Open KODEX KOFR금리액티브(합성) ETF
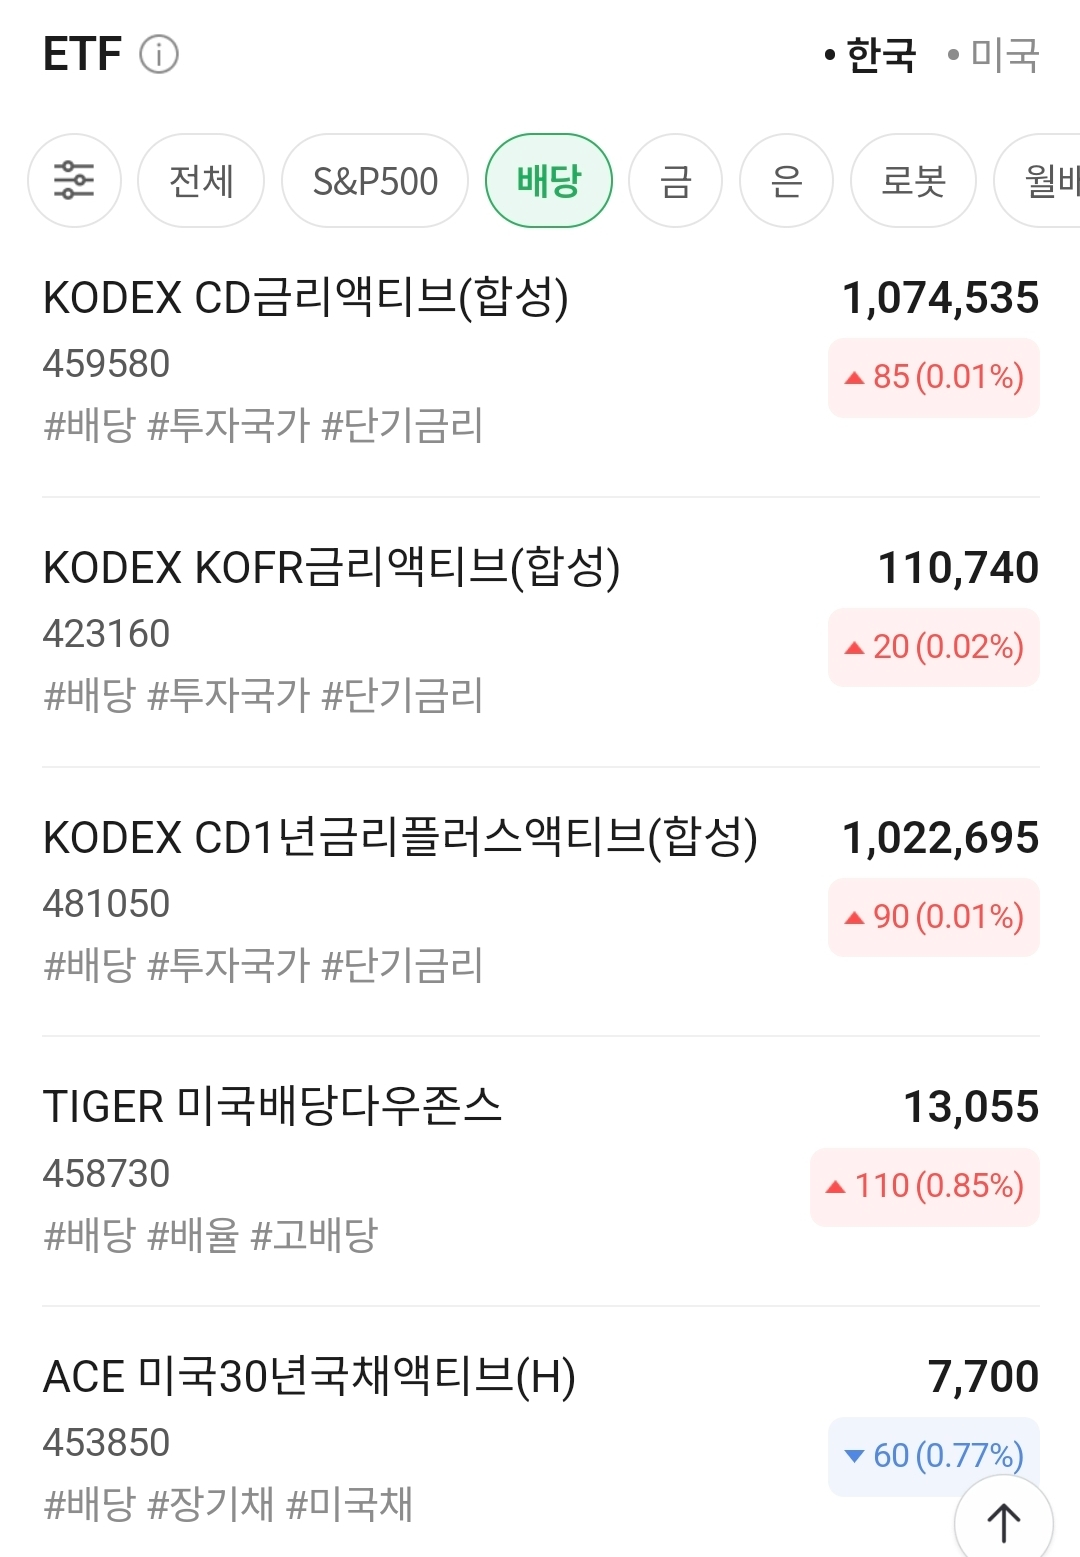The image size is (1080, 1557). [x=332, y=568]
